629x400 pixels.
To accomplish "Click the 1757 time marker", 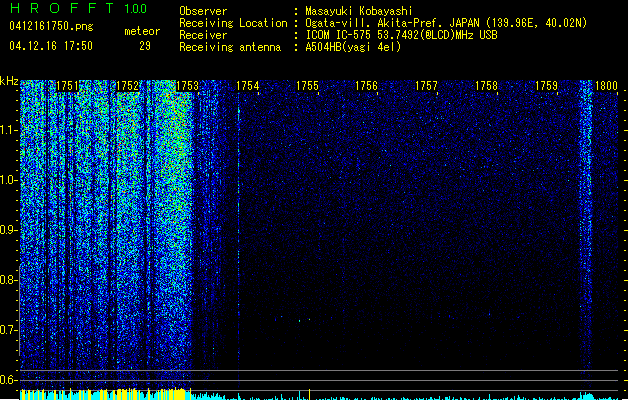I will tap(426, 86).
